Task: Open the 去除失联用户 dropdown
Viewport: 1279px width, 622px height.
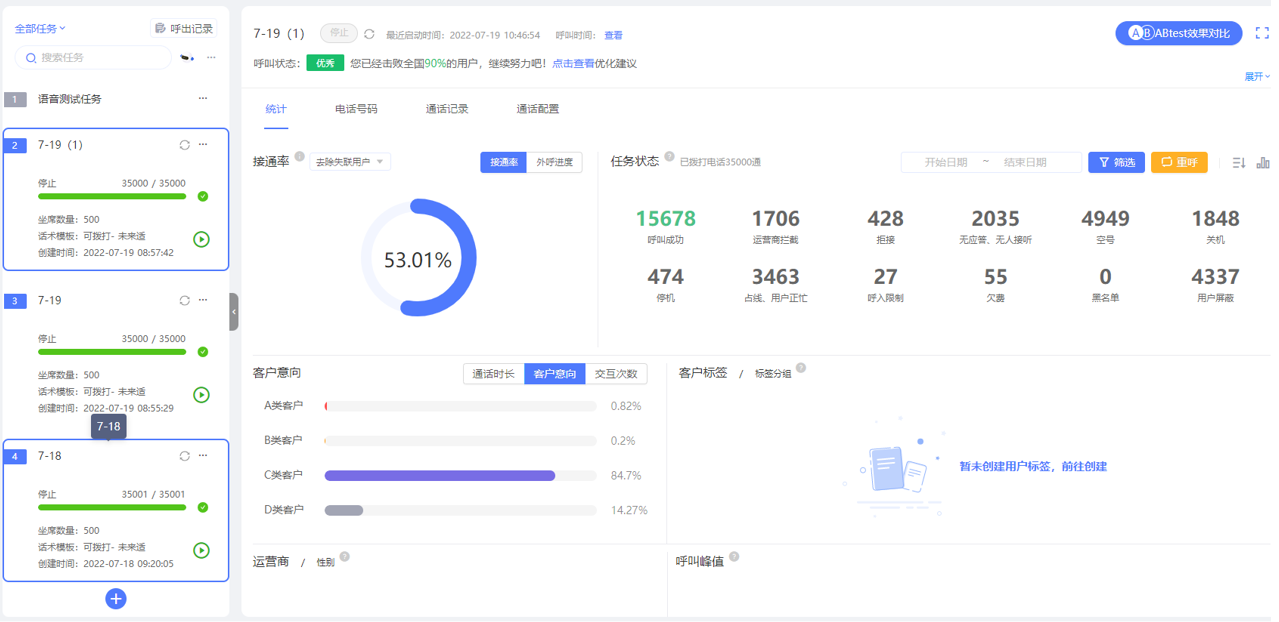Action: click(x=349, y=162)
